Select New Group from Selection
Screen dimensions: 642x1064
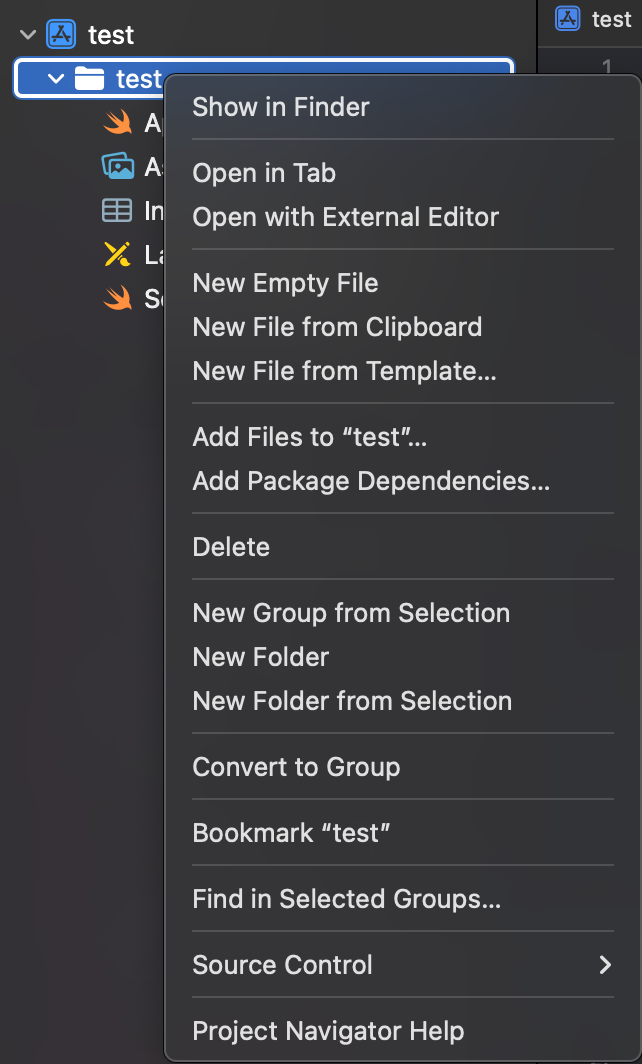[351, 613]
